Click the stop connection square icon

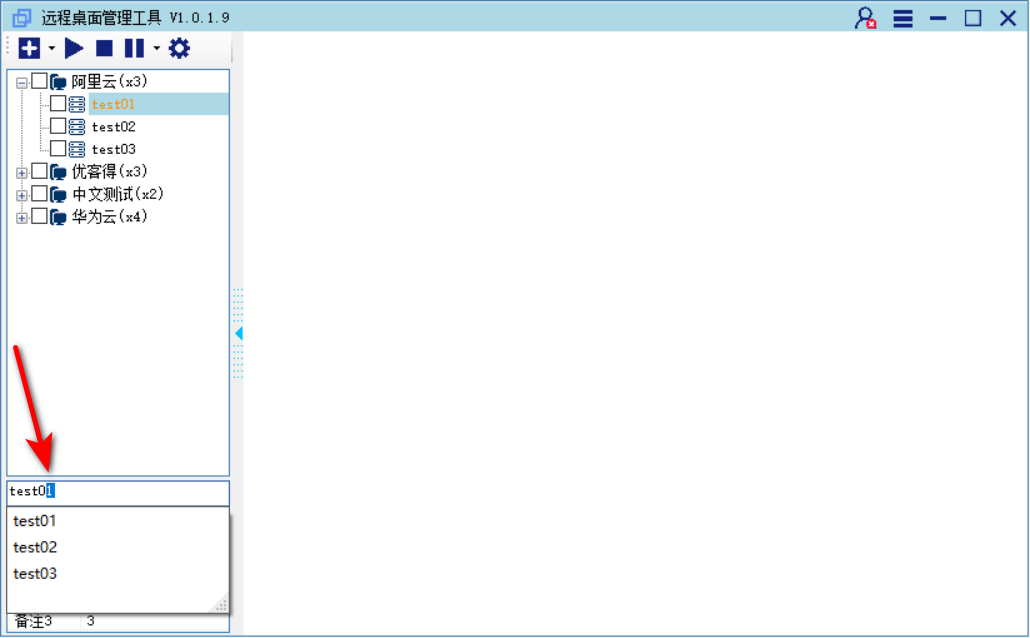104,48
